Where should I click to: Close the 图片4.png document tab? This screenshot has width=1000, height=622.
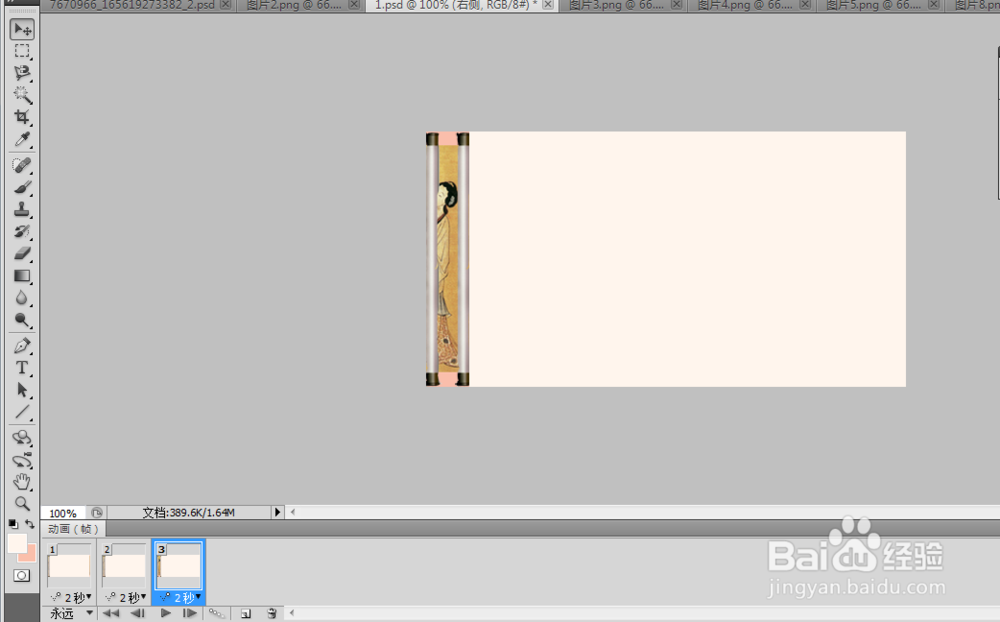coord(805,4)
